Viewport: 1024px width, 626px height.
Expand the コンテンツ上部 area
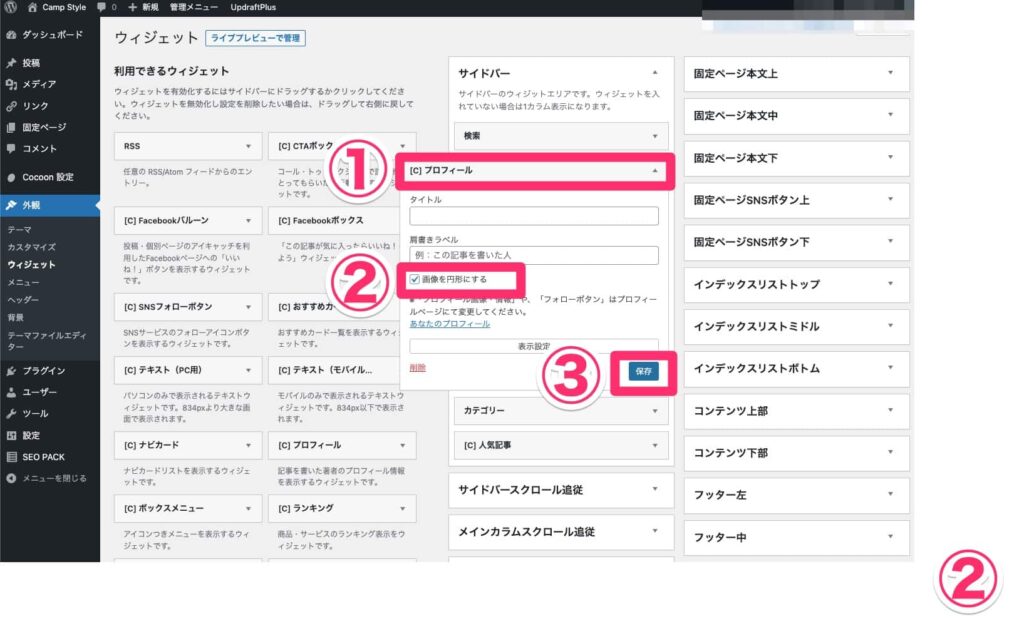coord(890,411)
